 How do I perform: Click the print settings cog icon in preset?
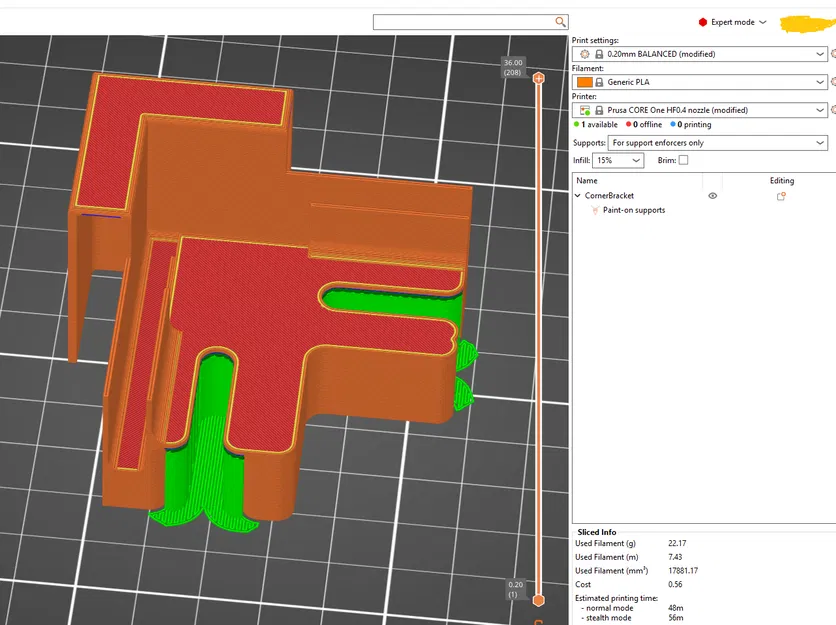pos(585,54)
